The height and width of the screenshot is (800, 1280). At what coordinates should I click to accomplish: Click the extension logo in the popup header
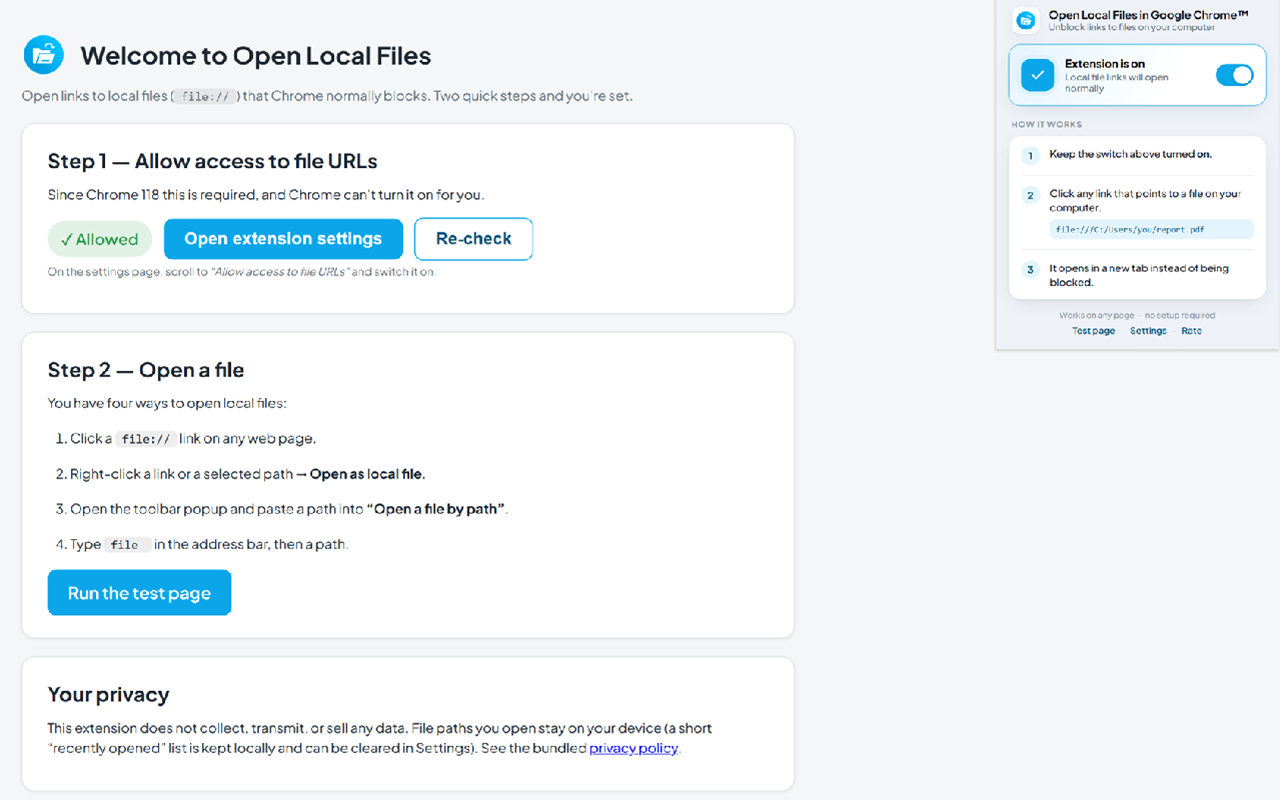pyautogui.click(x=1025, y=20)
